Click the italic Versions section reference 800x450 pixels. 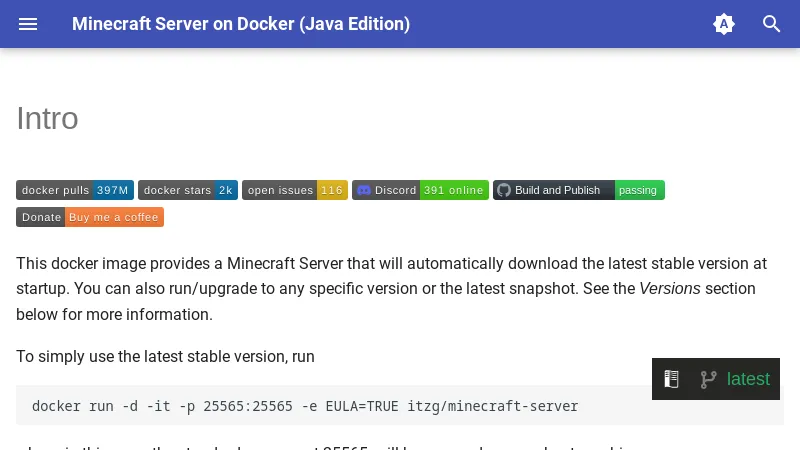coord(670,289)
